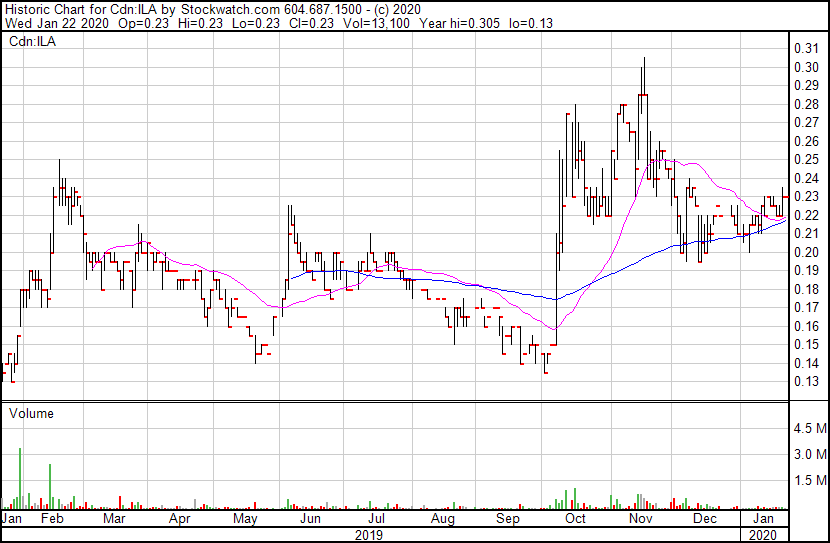Click the 0.22 price axis label
Screen dimensions: 830x543
tap(806, 215)
